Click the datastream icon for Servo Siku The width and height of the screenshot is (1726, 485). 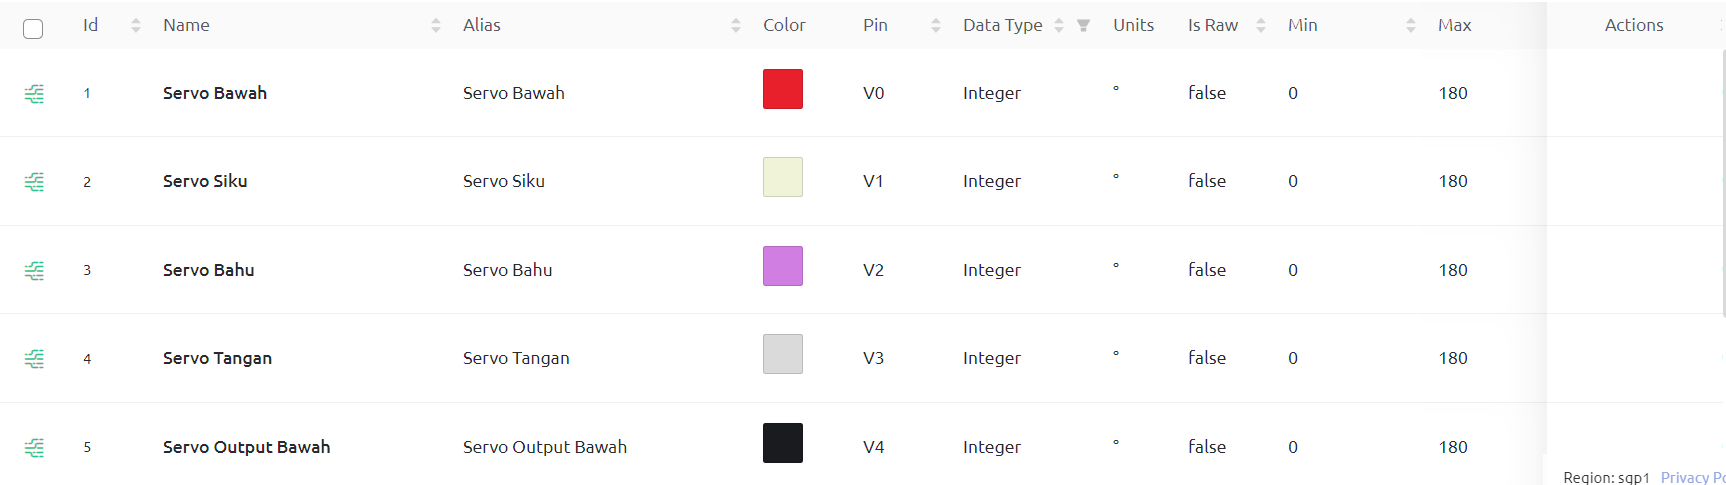coord(34,182)
